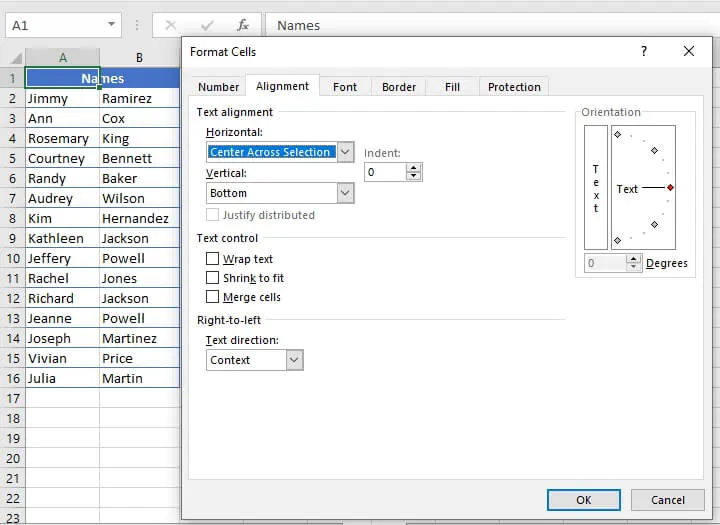Click the top diamond on orientation dial
This screenshot has width=720, height=525.
pos(618,135)
